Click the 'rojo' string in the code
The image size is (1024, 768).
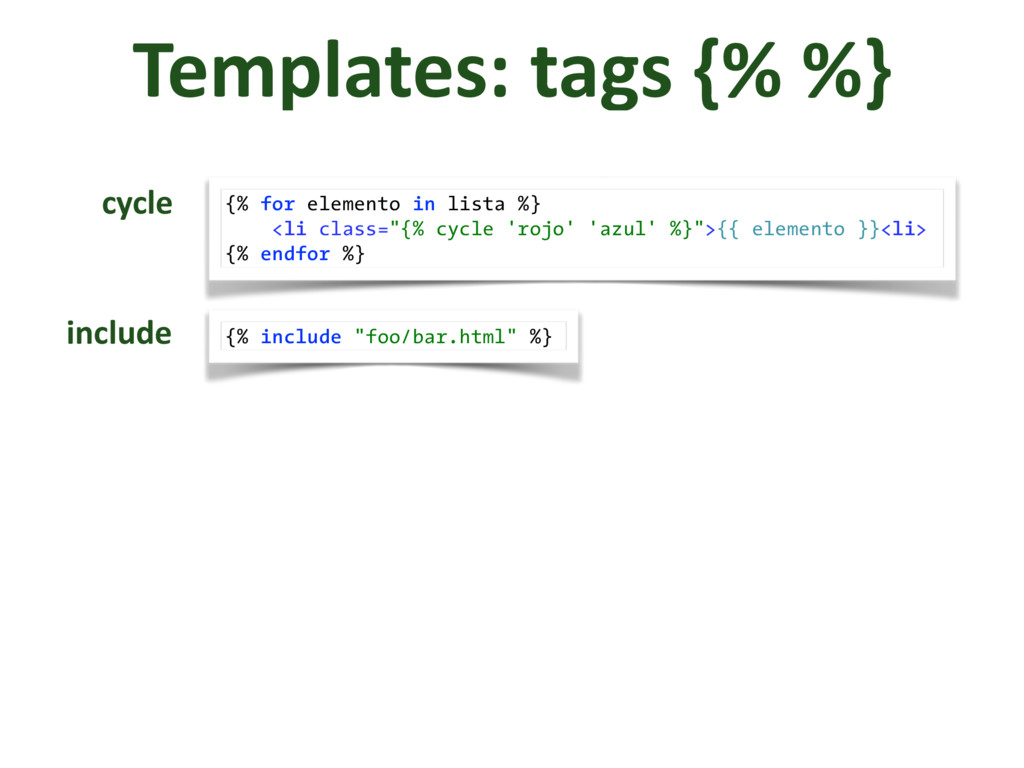540,229
